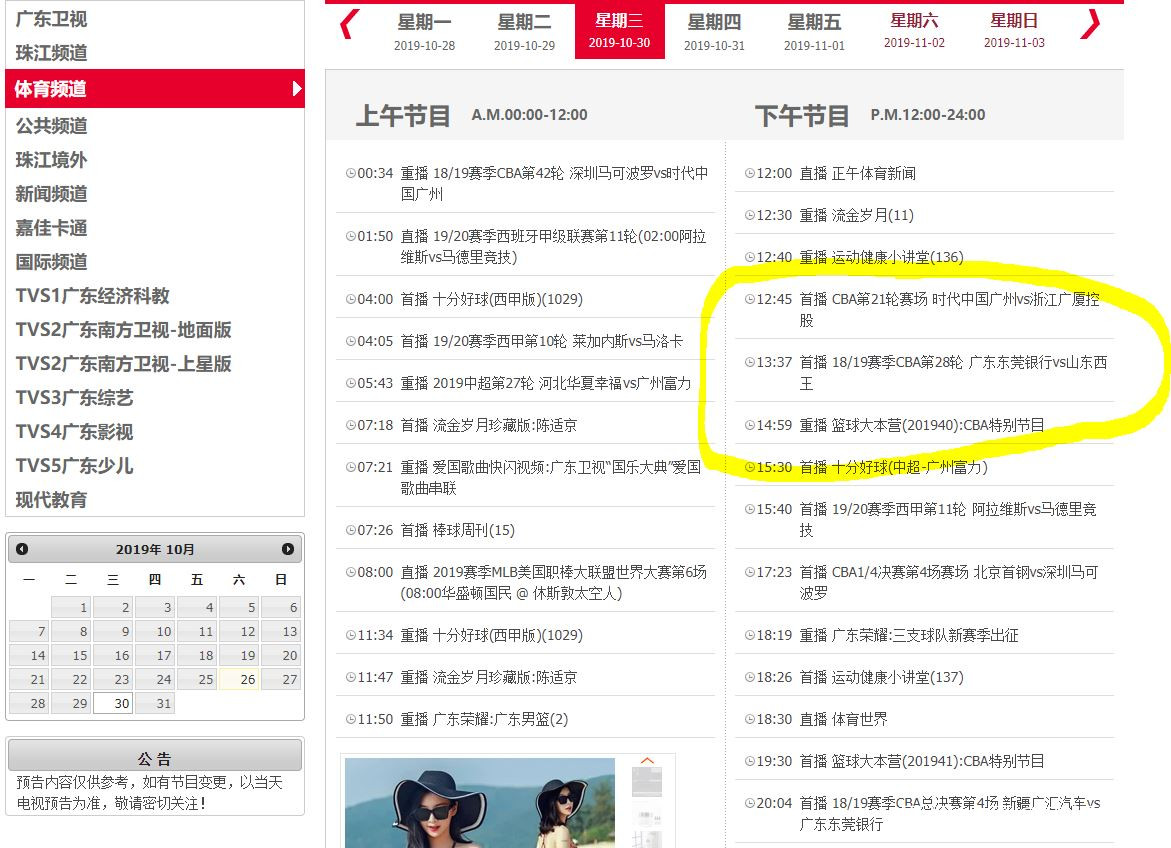Open TVS4广东影视 channel
The width and height of the screenshot is (1171, 848).
pyautogui.click(x=74, y=432)
